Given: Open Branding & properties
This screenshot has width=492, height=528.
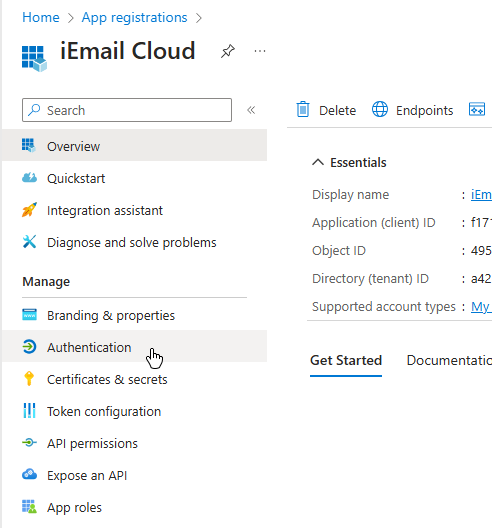Looking at the screenshot, I should [x=134, y=316].
